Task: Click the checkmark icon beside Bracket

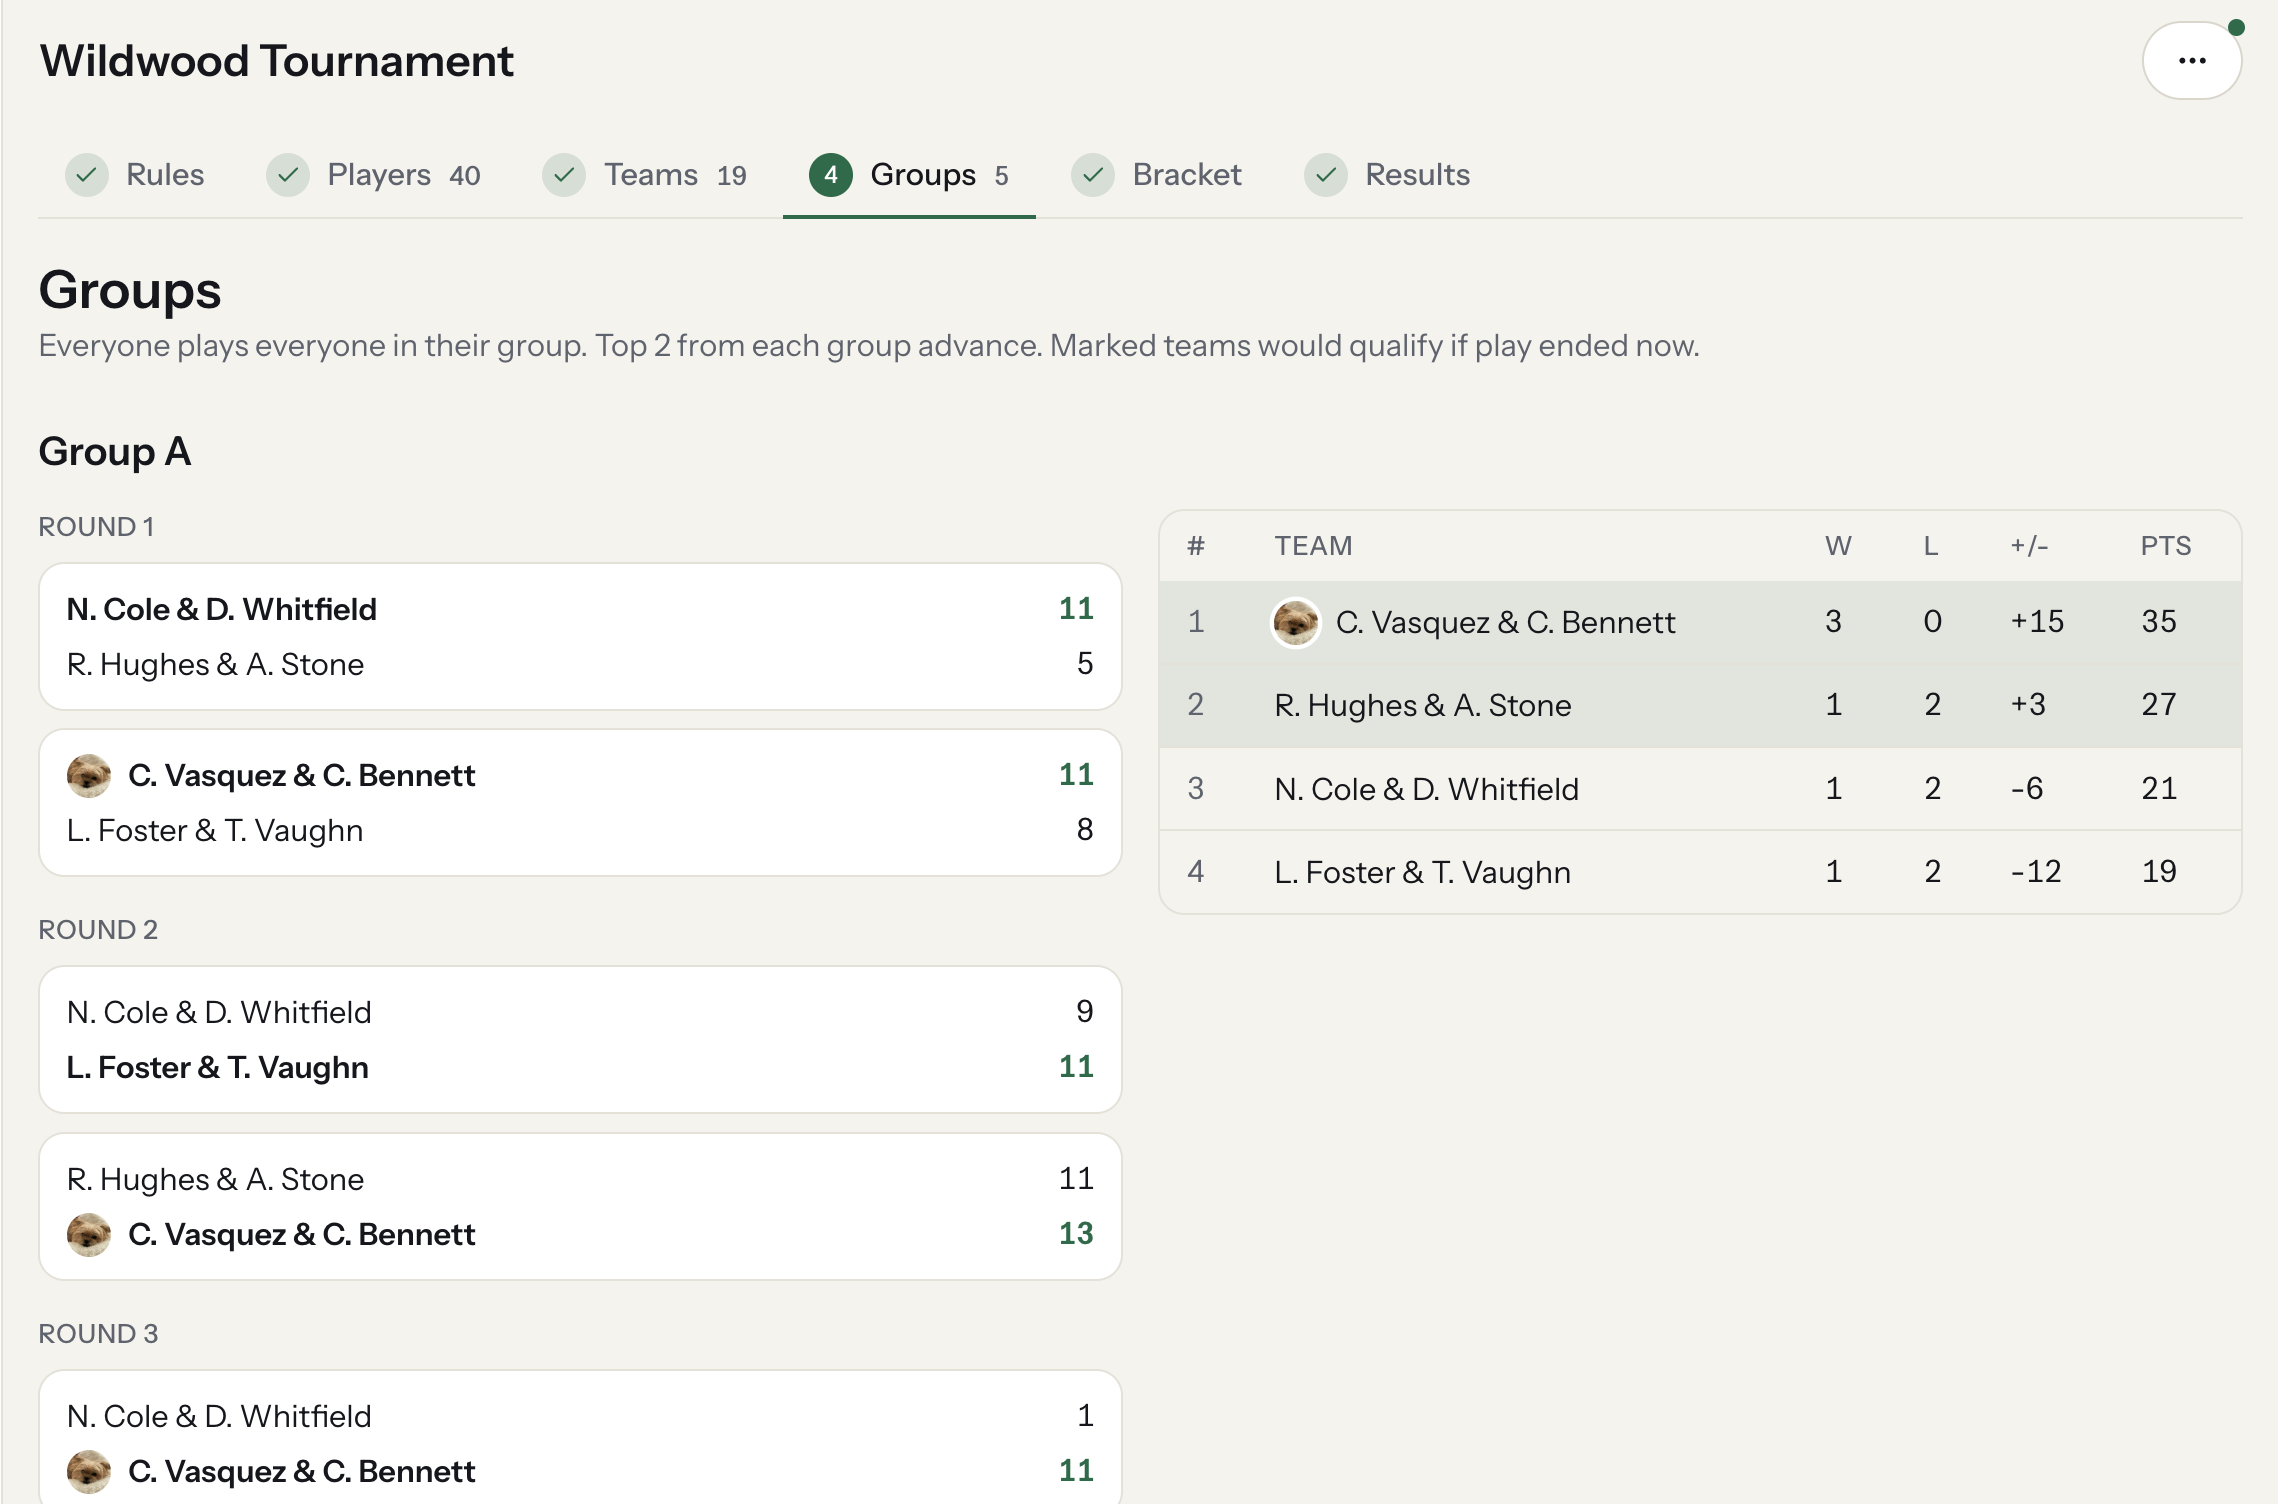Action: tap(1093, 175)
